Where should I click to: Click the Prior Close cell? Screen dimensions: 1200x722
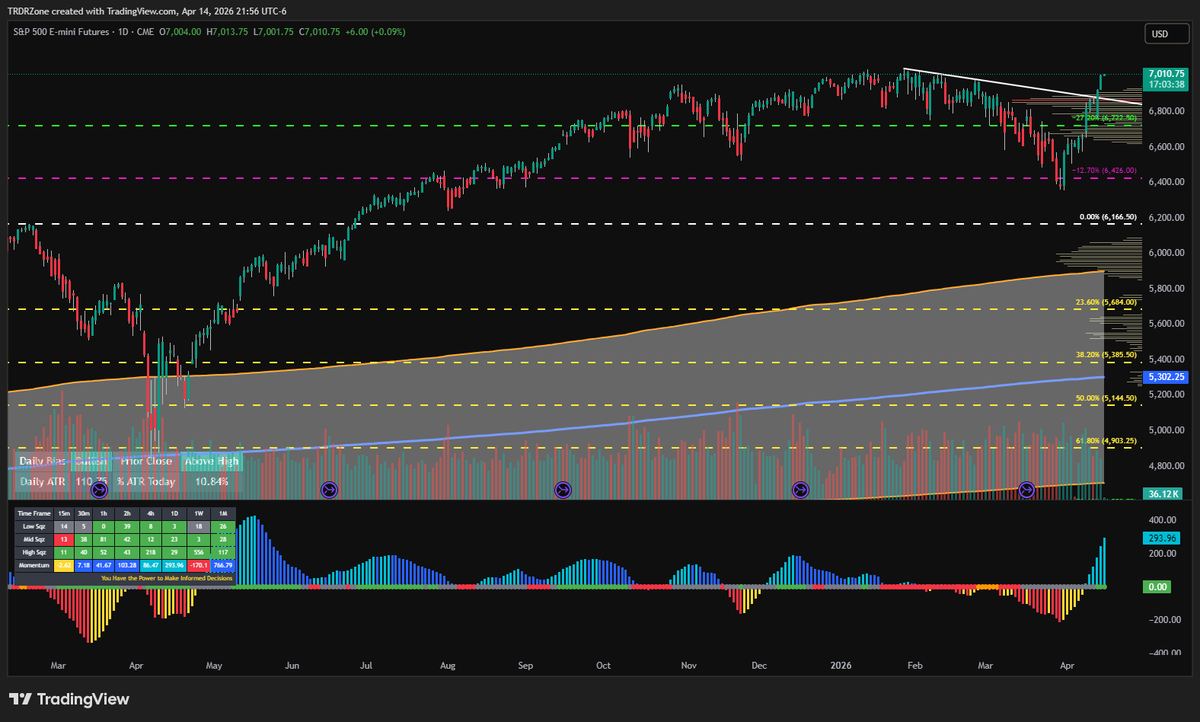click(146, 461)
